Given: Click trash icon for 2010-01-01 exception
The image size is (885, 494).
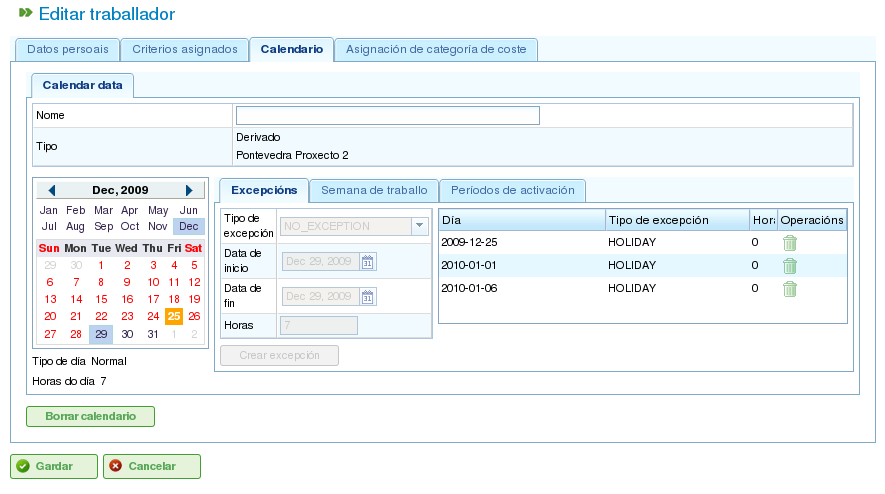Looking at the screenshot, I should [789, 266].
